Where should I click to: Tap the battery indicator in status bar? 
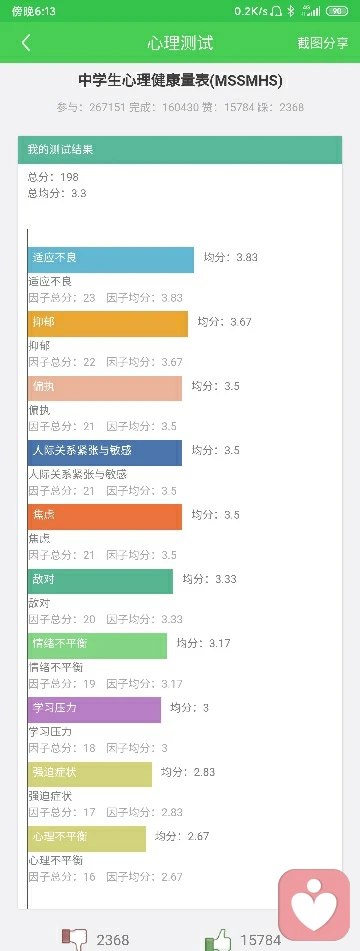coord(337,11)
